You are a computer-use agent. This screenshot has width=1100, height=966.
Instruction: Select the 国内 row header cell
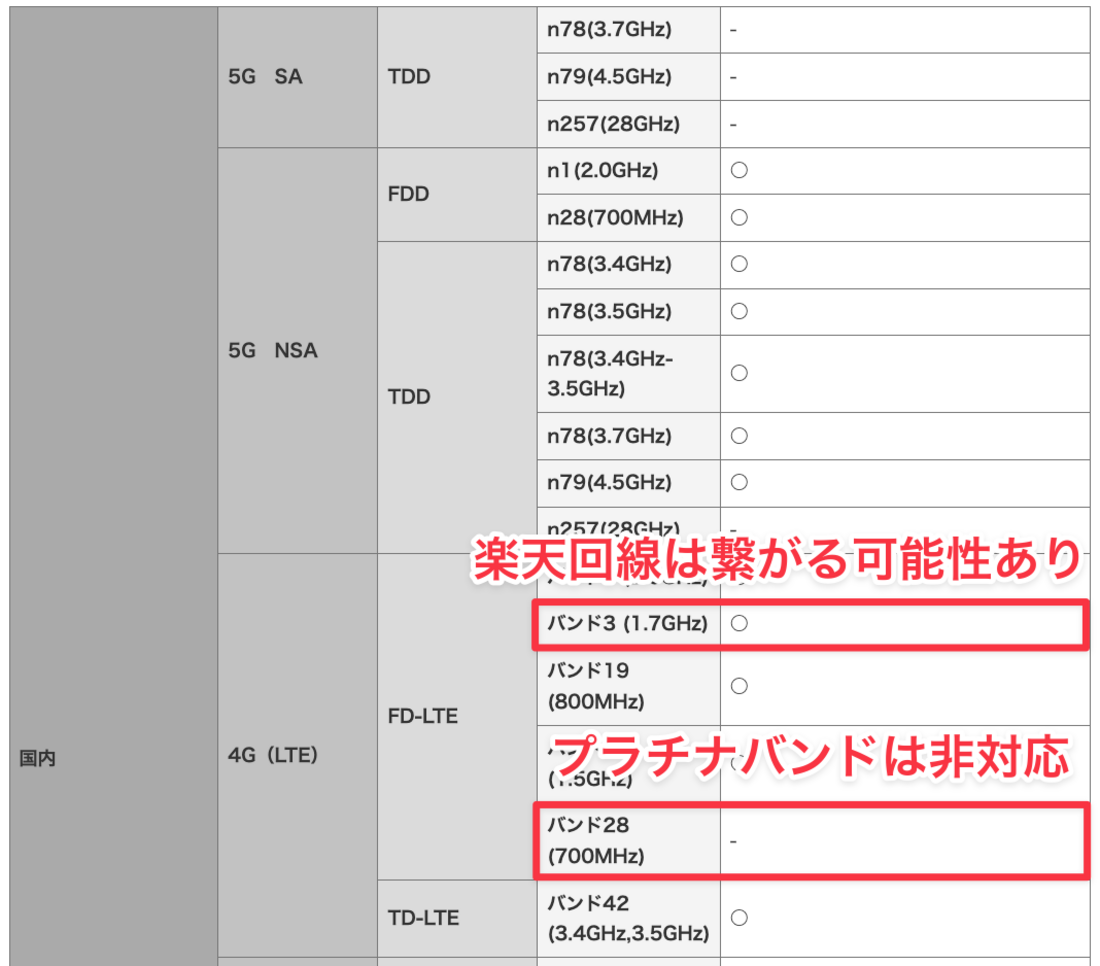click(x=40, y=758)
